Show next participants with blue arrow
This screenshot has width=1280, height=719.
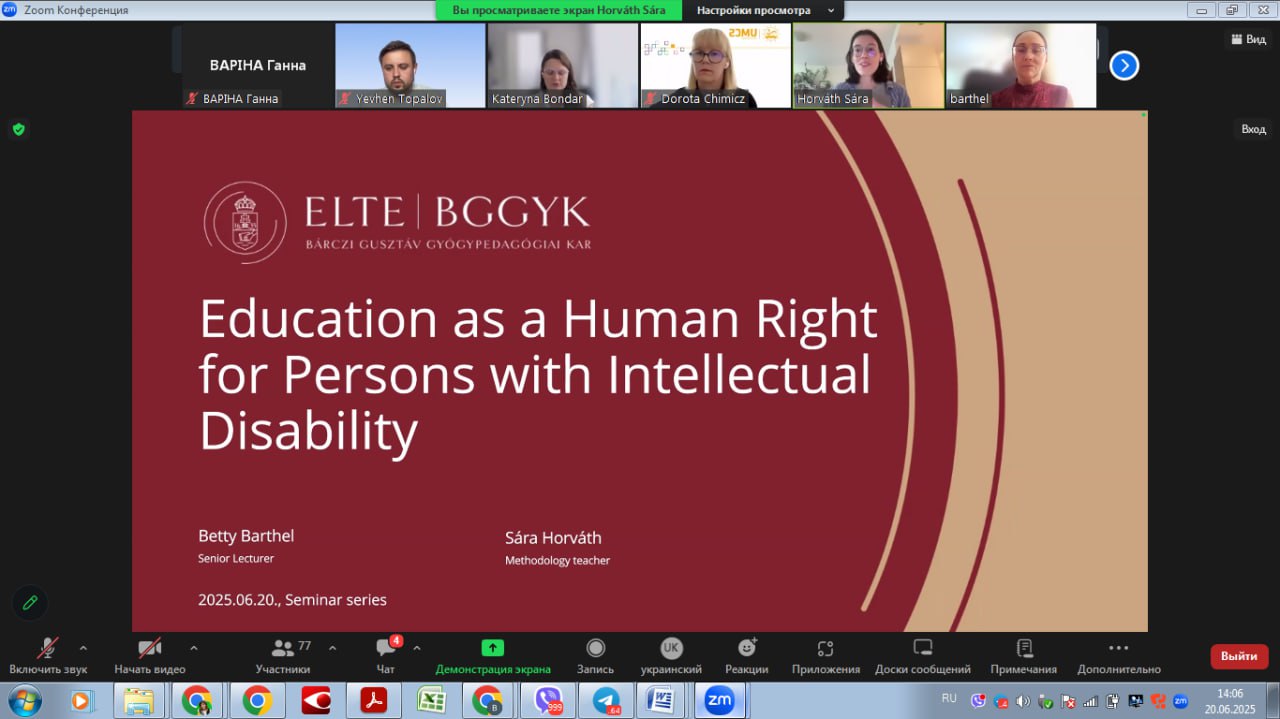pos(1124,66)
